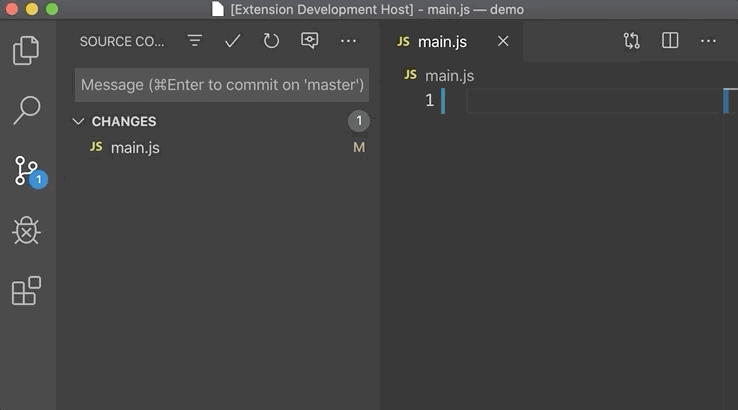Image resolution: width=738 pixels, height=410 pixels.
Task: Toggle view as list icon in Source Control
Action: [x=195, y=41]
